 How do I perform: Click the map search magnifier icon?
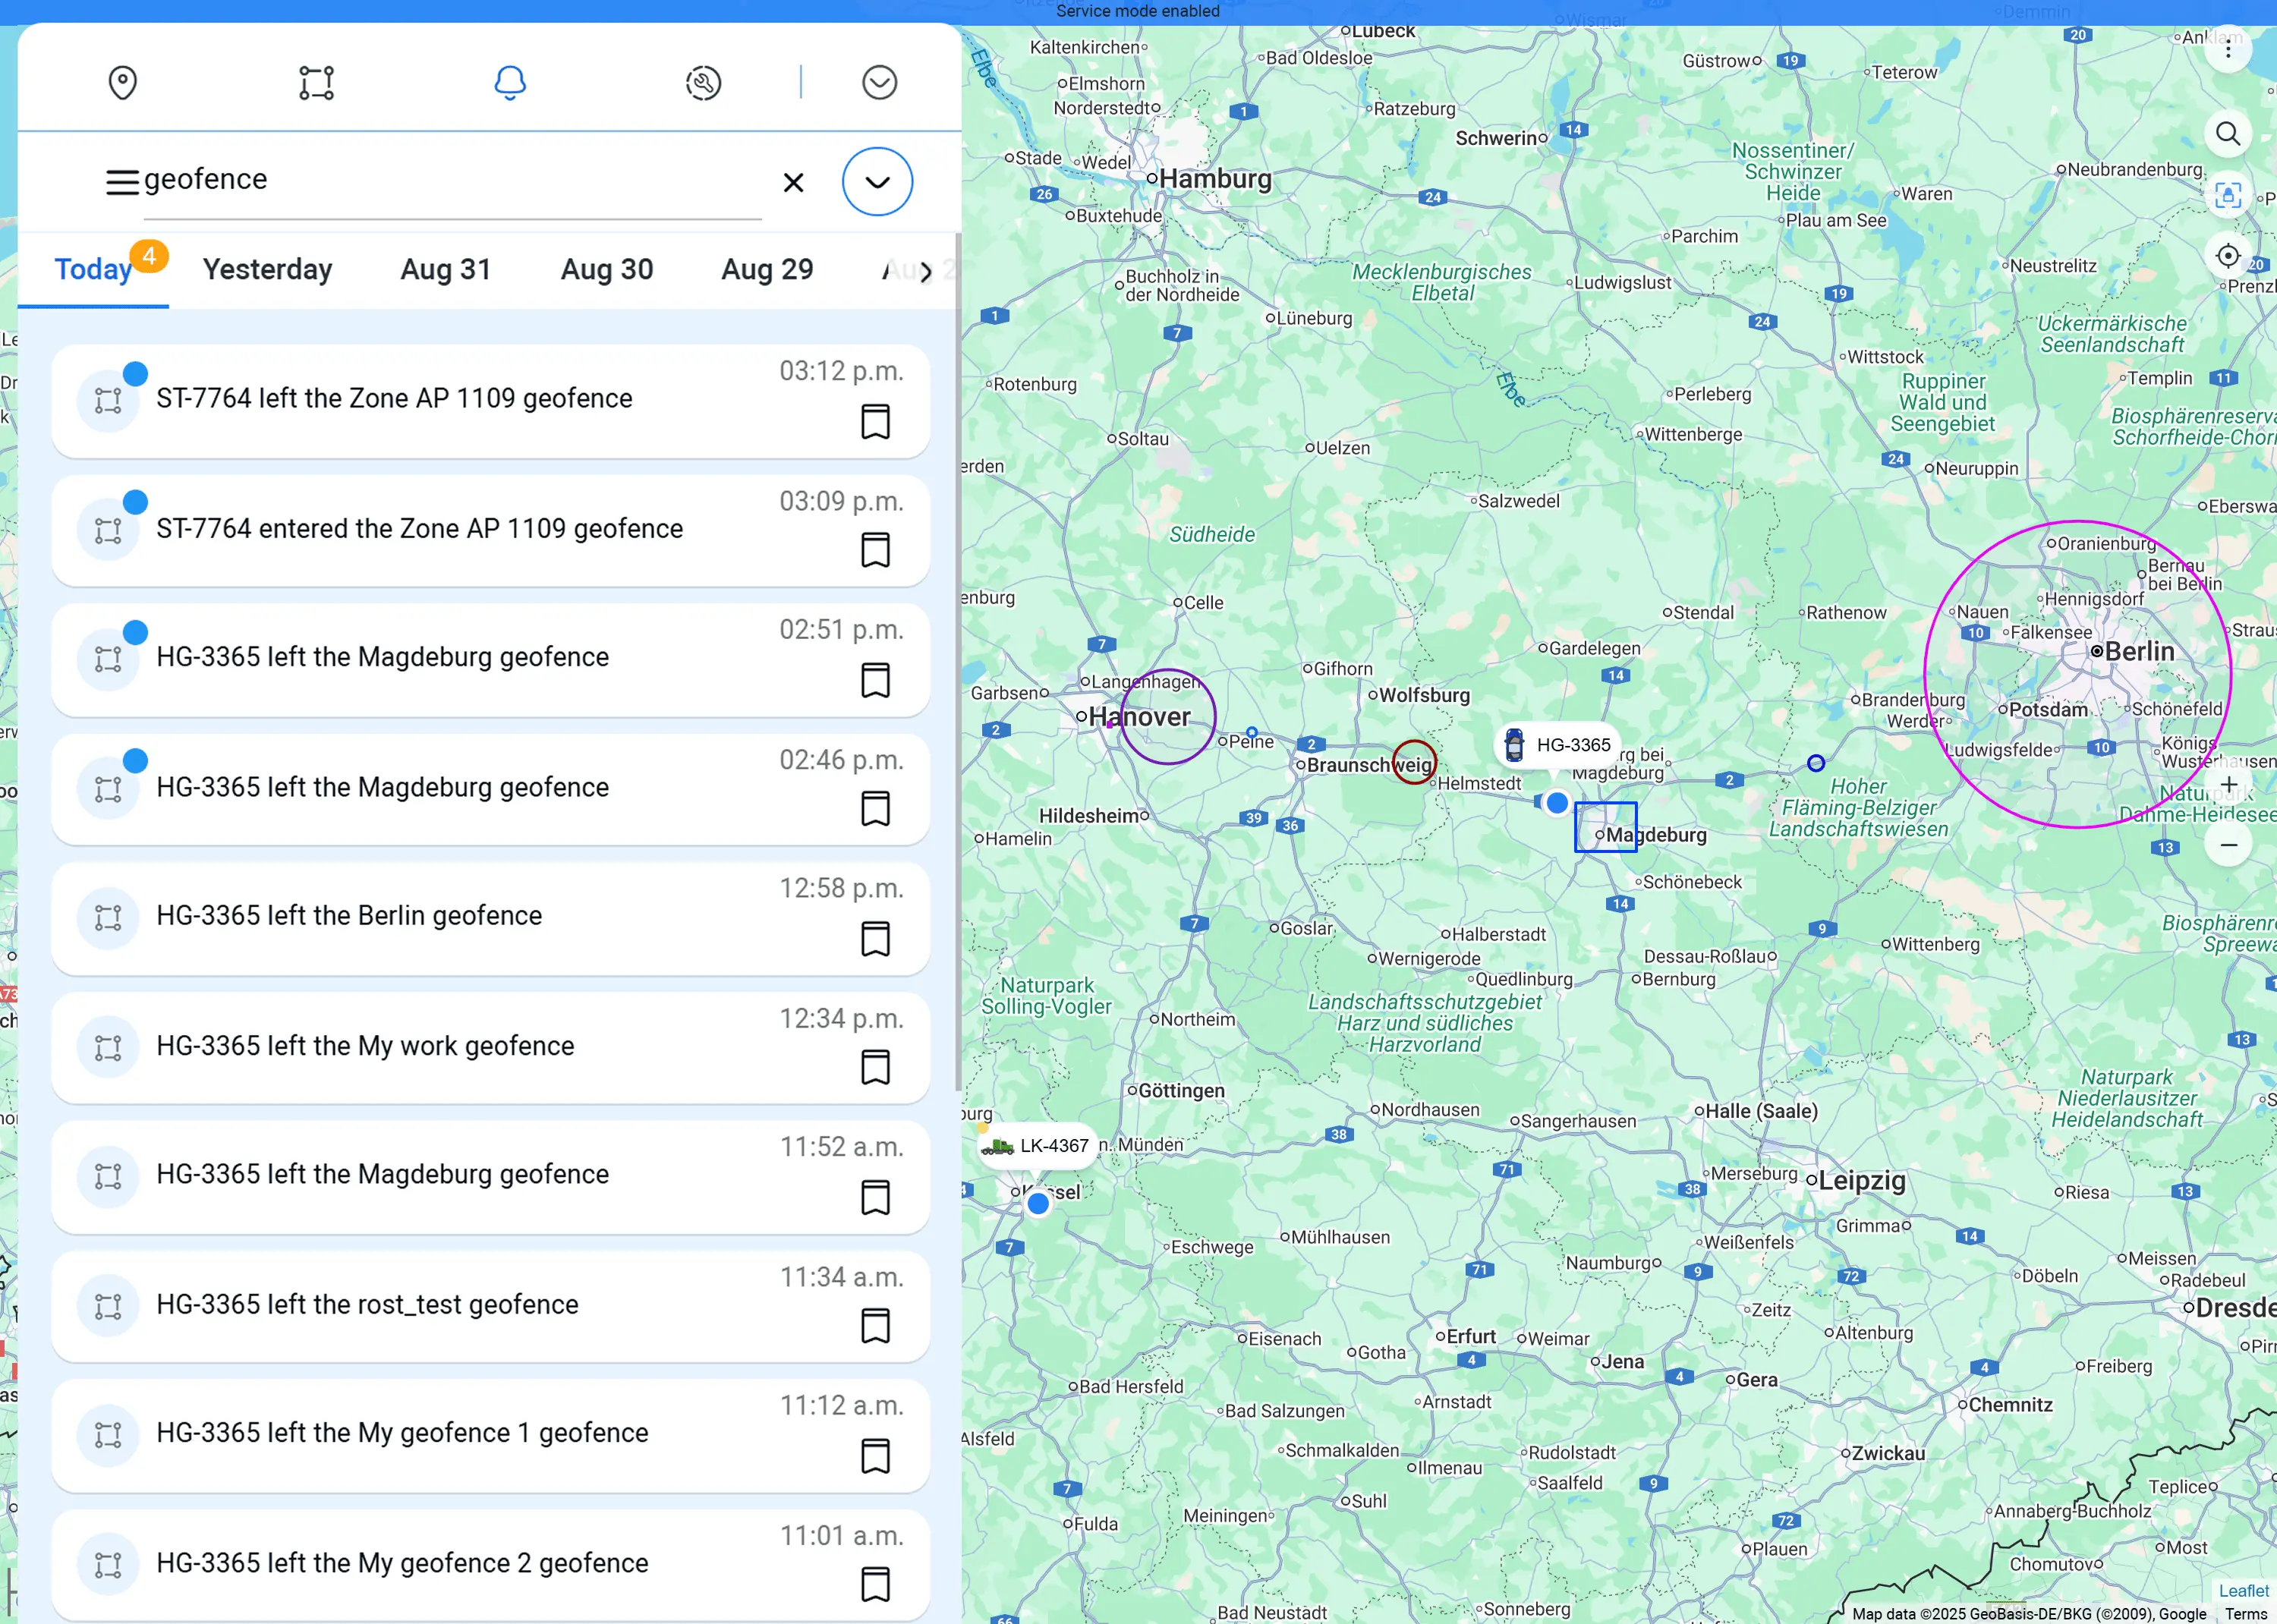[2227, 134]
